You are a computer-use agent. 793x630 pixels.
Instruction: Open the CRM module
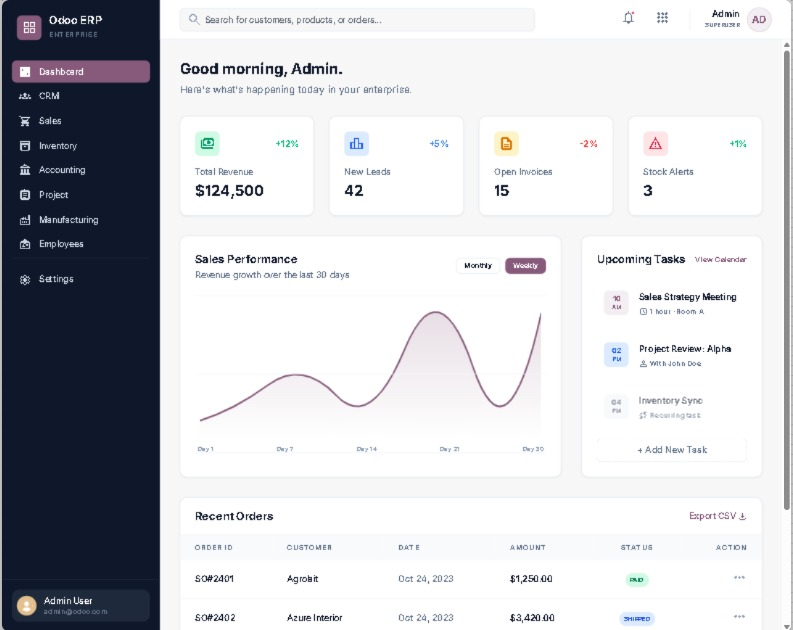coord(81,96)
